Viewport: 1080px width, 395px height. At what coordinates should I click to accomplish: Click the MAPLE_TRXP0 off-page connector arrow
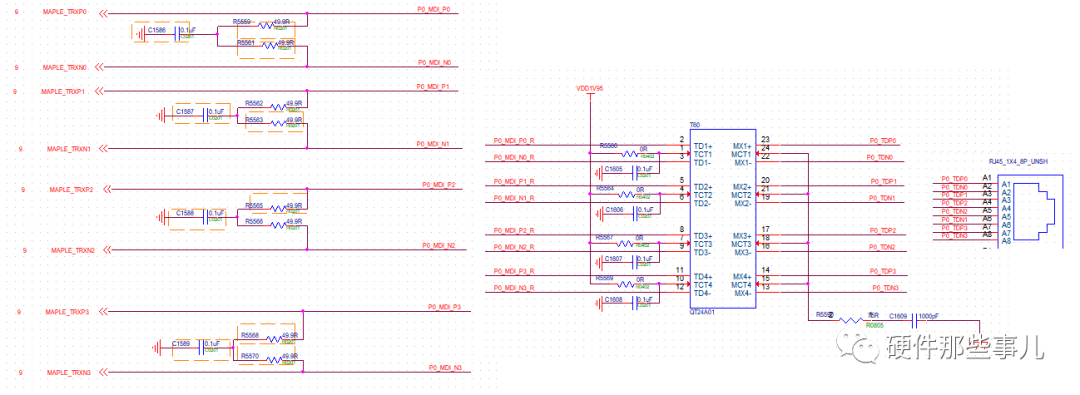pyautogui.click(x=102, y=13)
